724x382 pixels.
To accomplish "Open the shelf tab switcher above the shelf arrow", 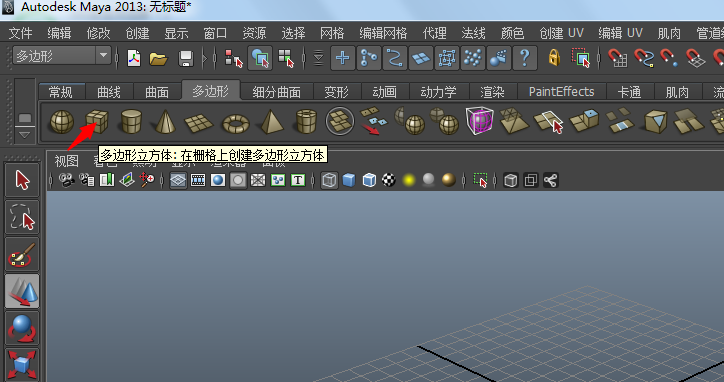I will click(x=24, y=118).
